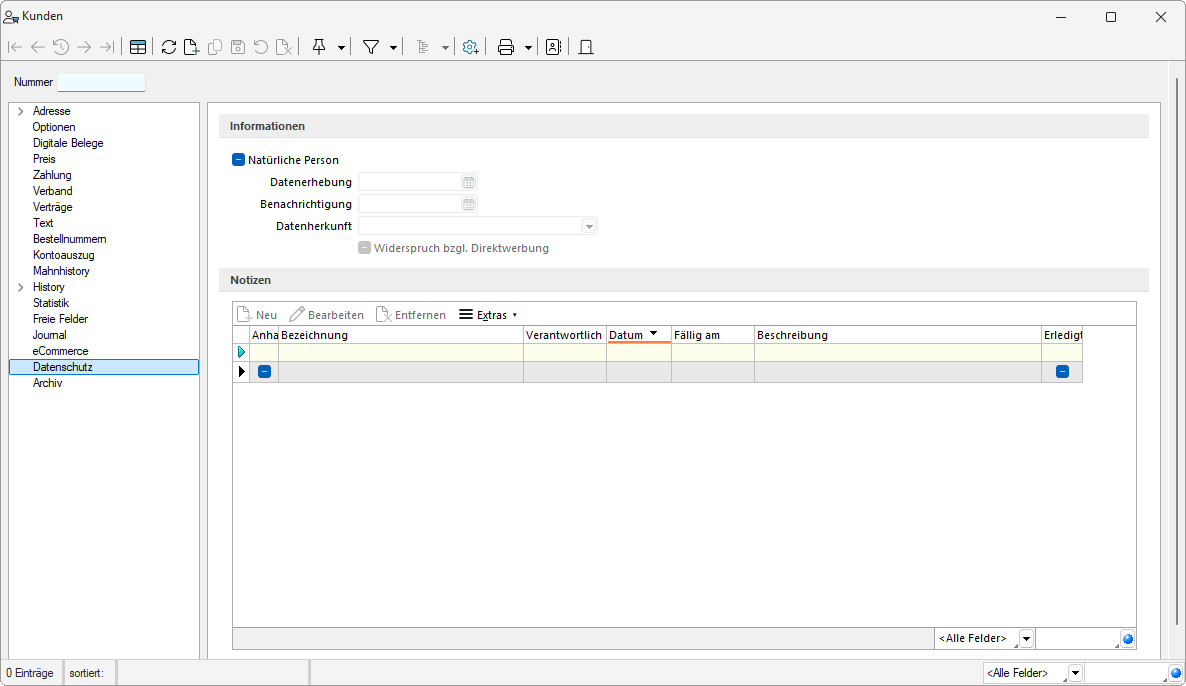The image size is (1186, 686).
Task: Copy the record icon
Action: pos(215,47)
